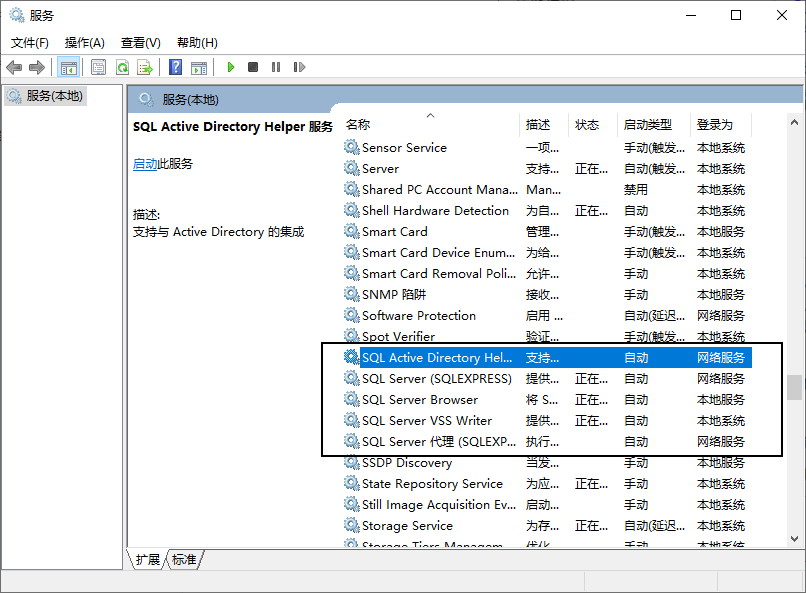
Task: Open the Properties toolbar icon
Action: [x=98, y=67]
